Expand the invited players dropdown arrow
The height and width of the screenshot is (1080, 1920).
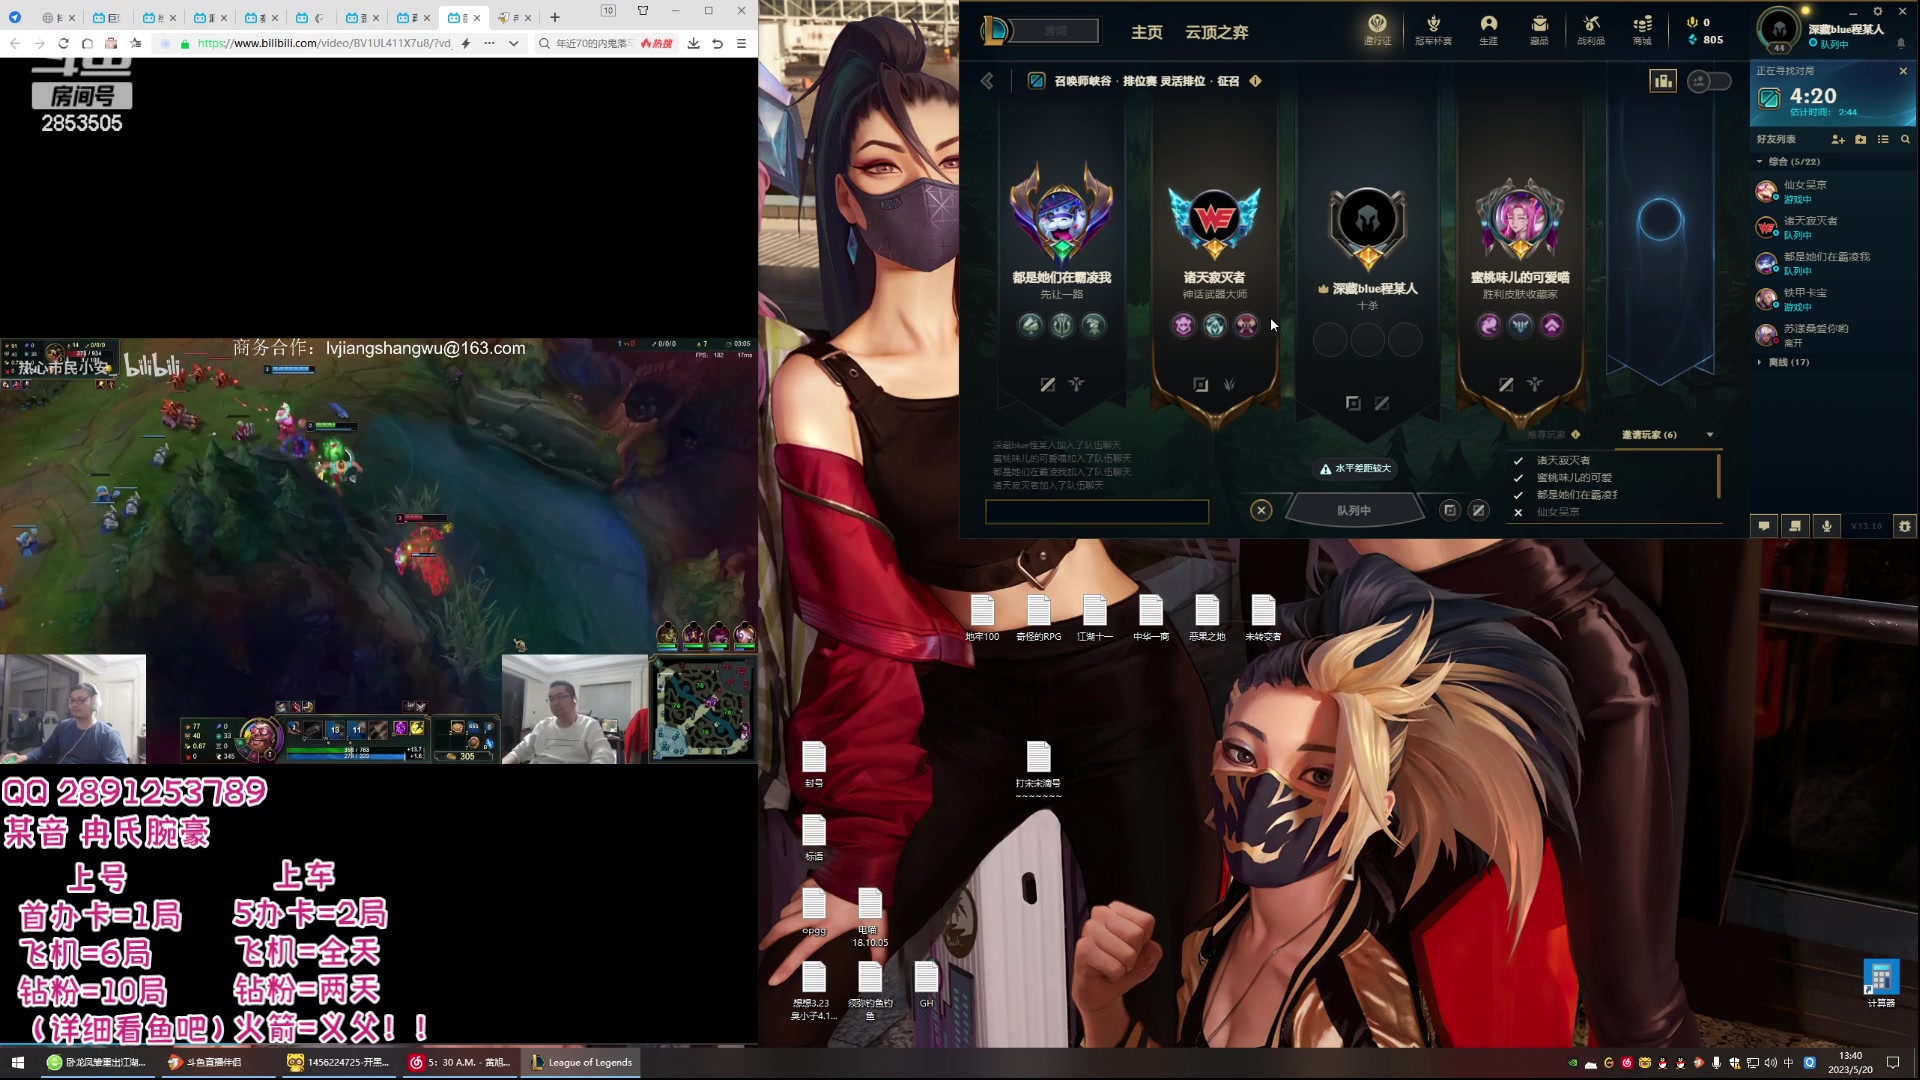1710,435
